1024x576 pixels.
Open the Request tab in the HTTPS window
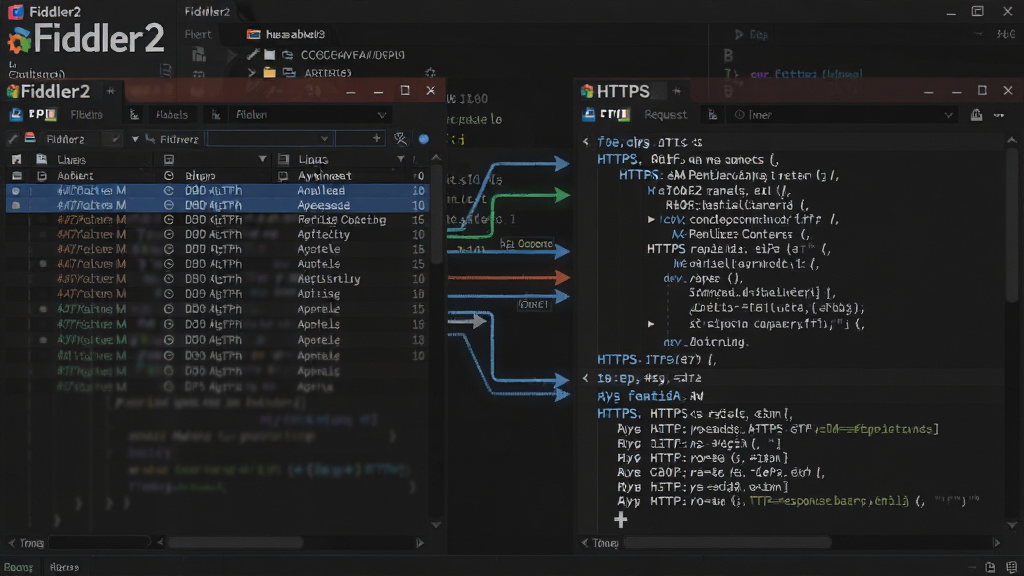click(x=665, y=115)
